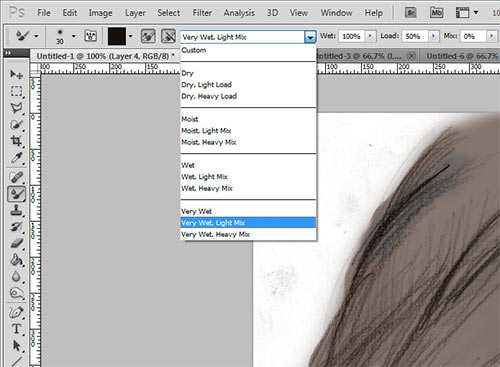Open the Image menu
The image size is (500, 367).
(x=100, y=13)
